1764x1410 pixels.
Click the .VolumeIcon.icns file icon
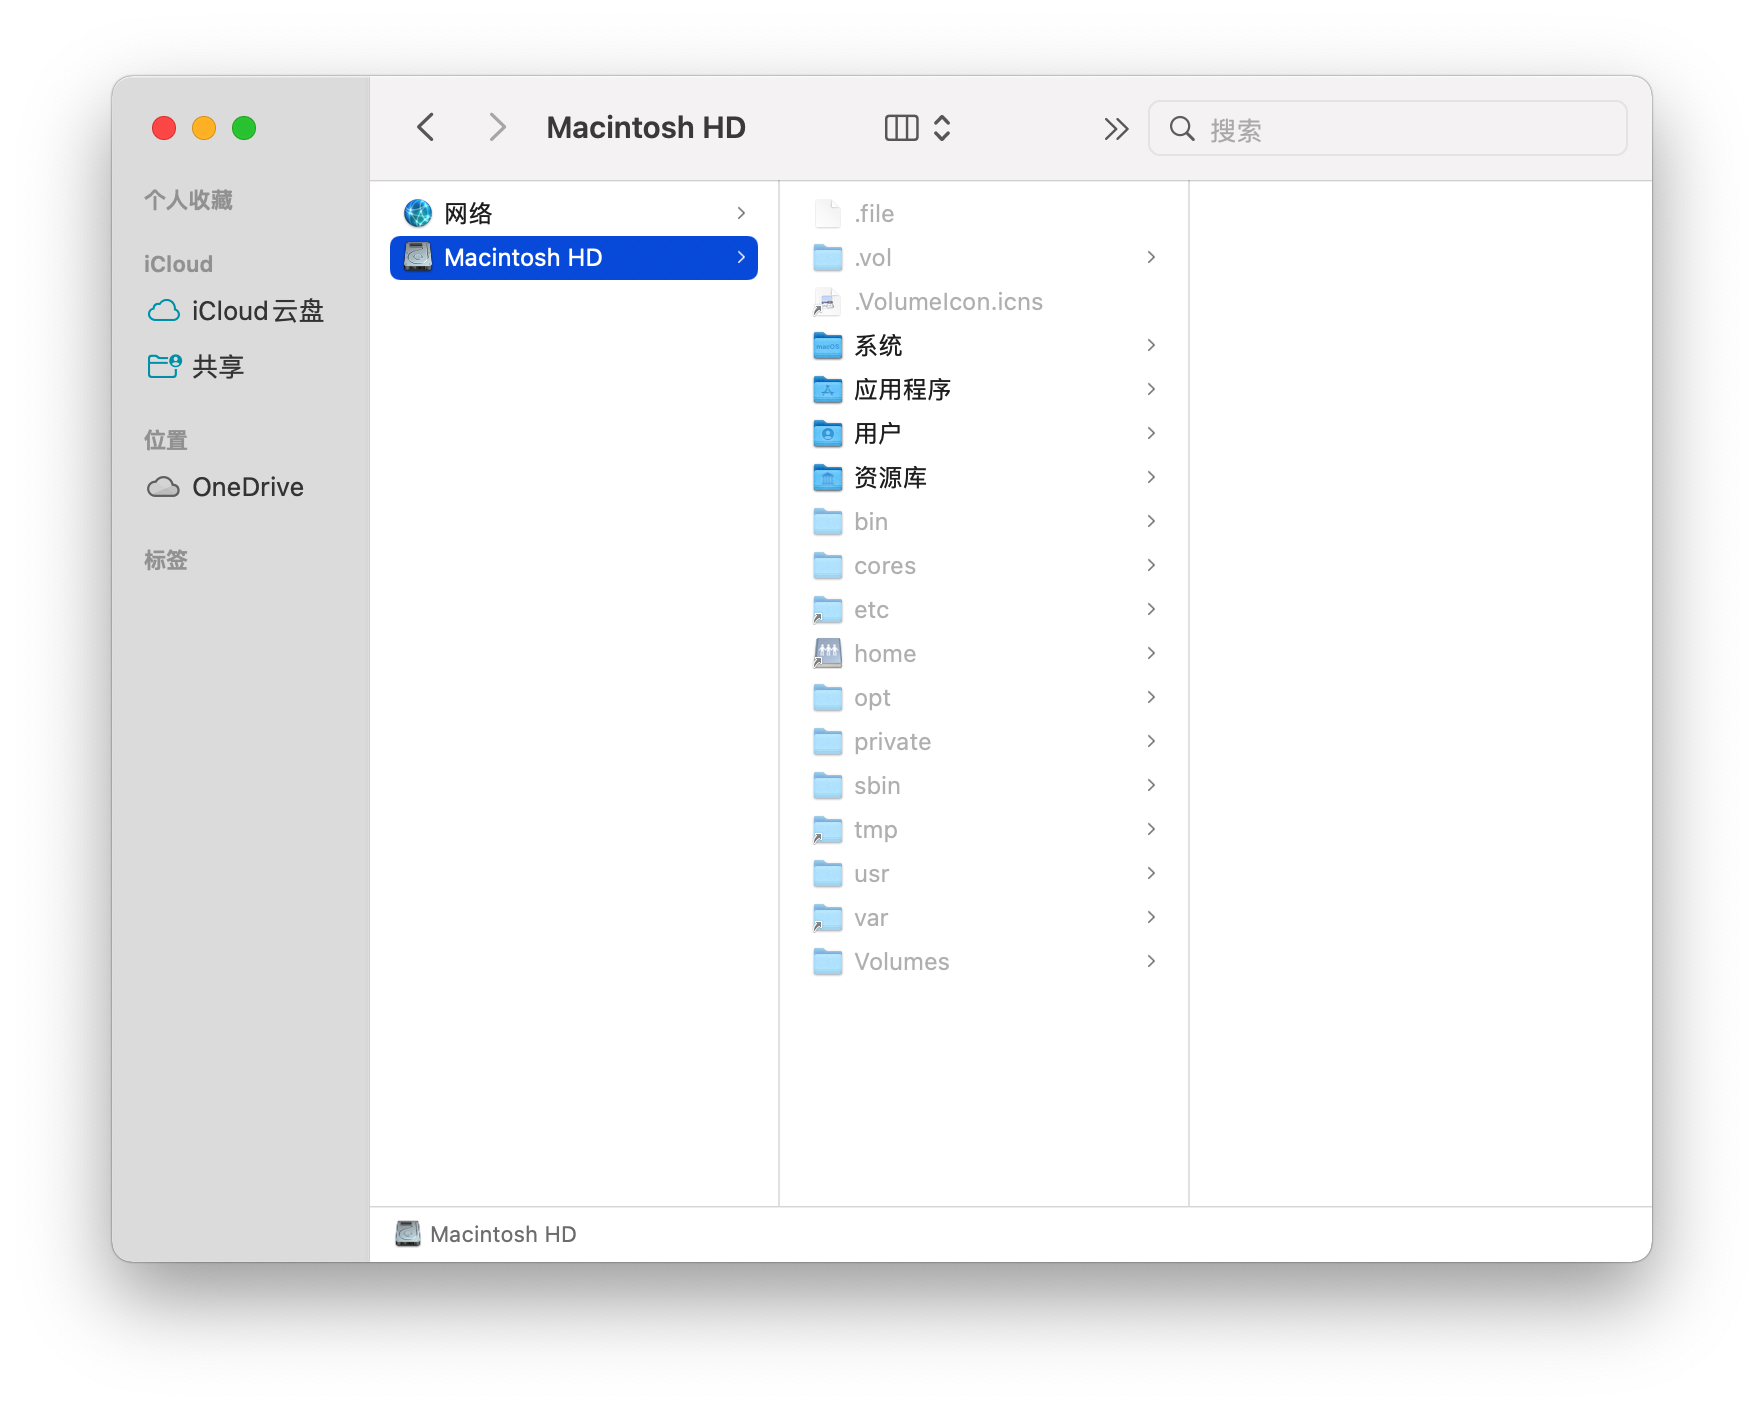(827, 302)
